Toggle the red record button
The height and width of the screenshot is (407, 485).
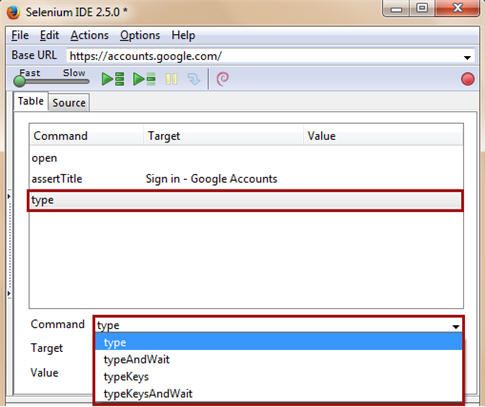(467, 79)
